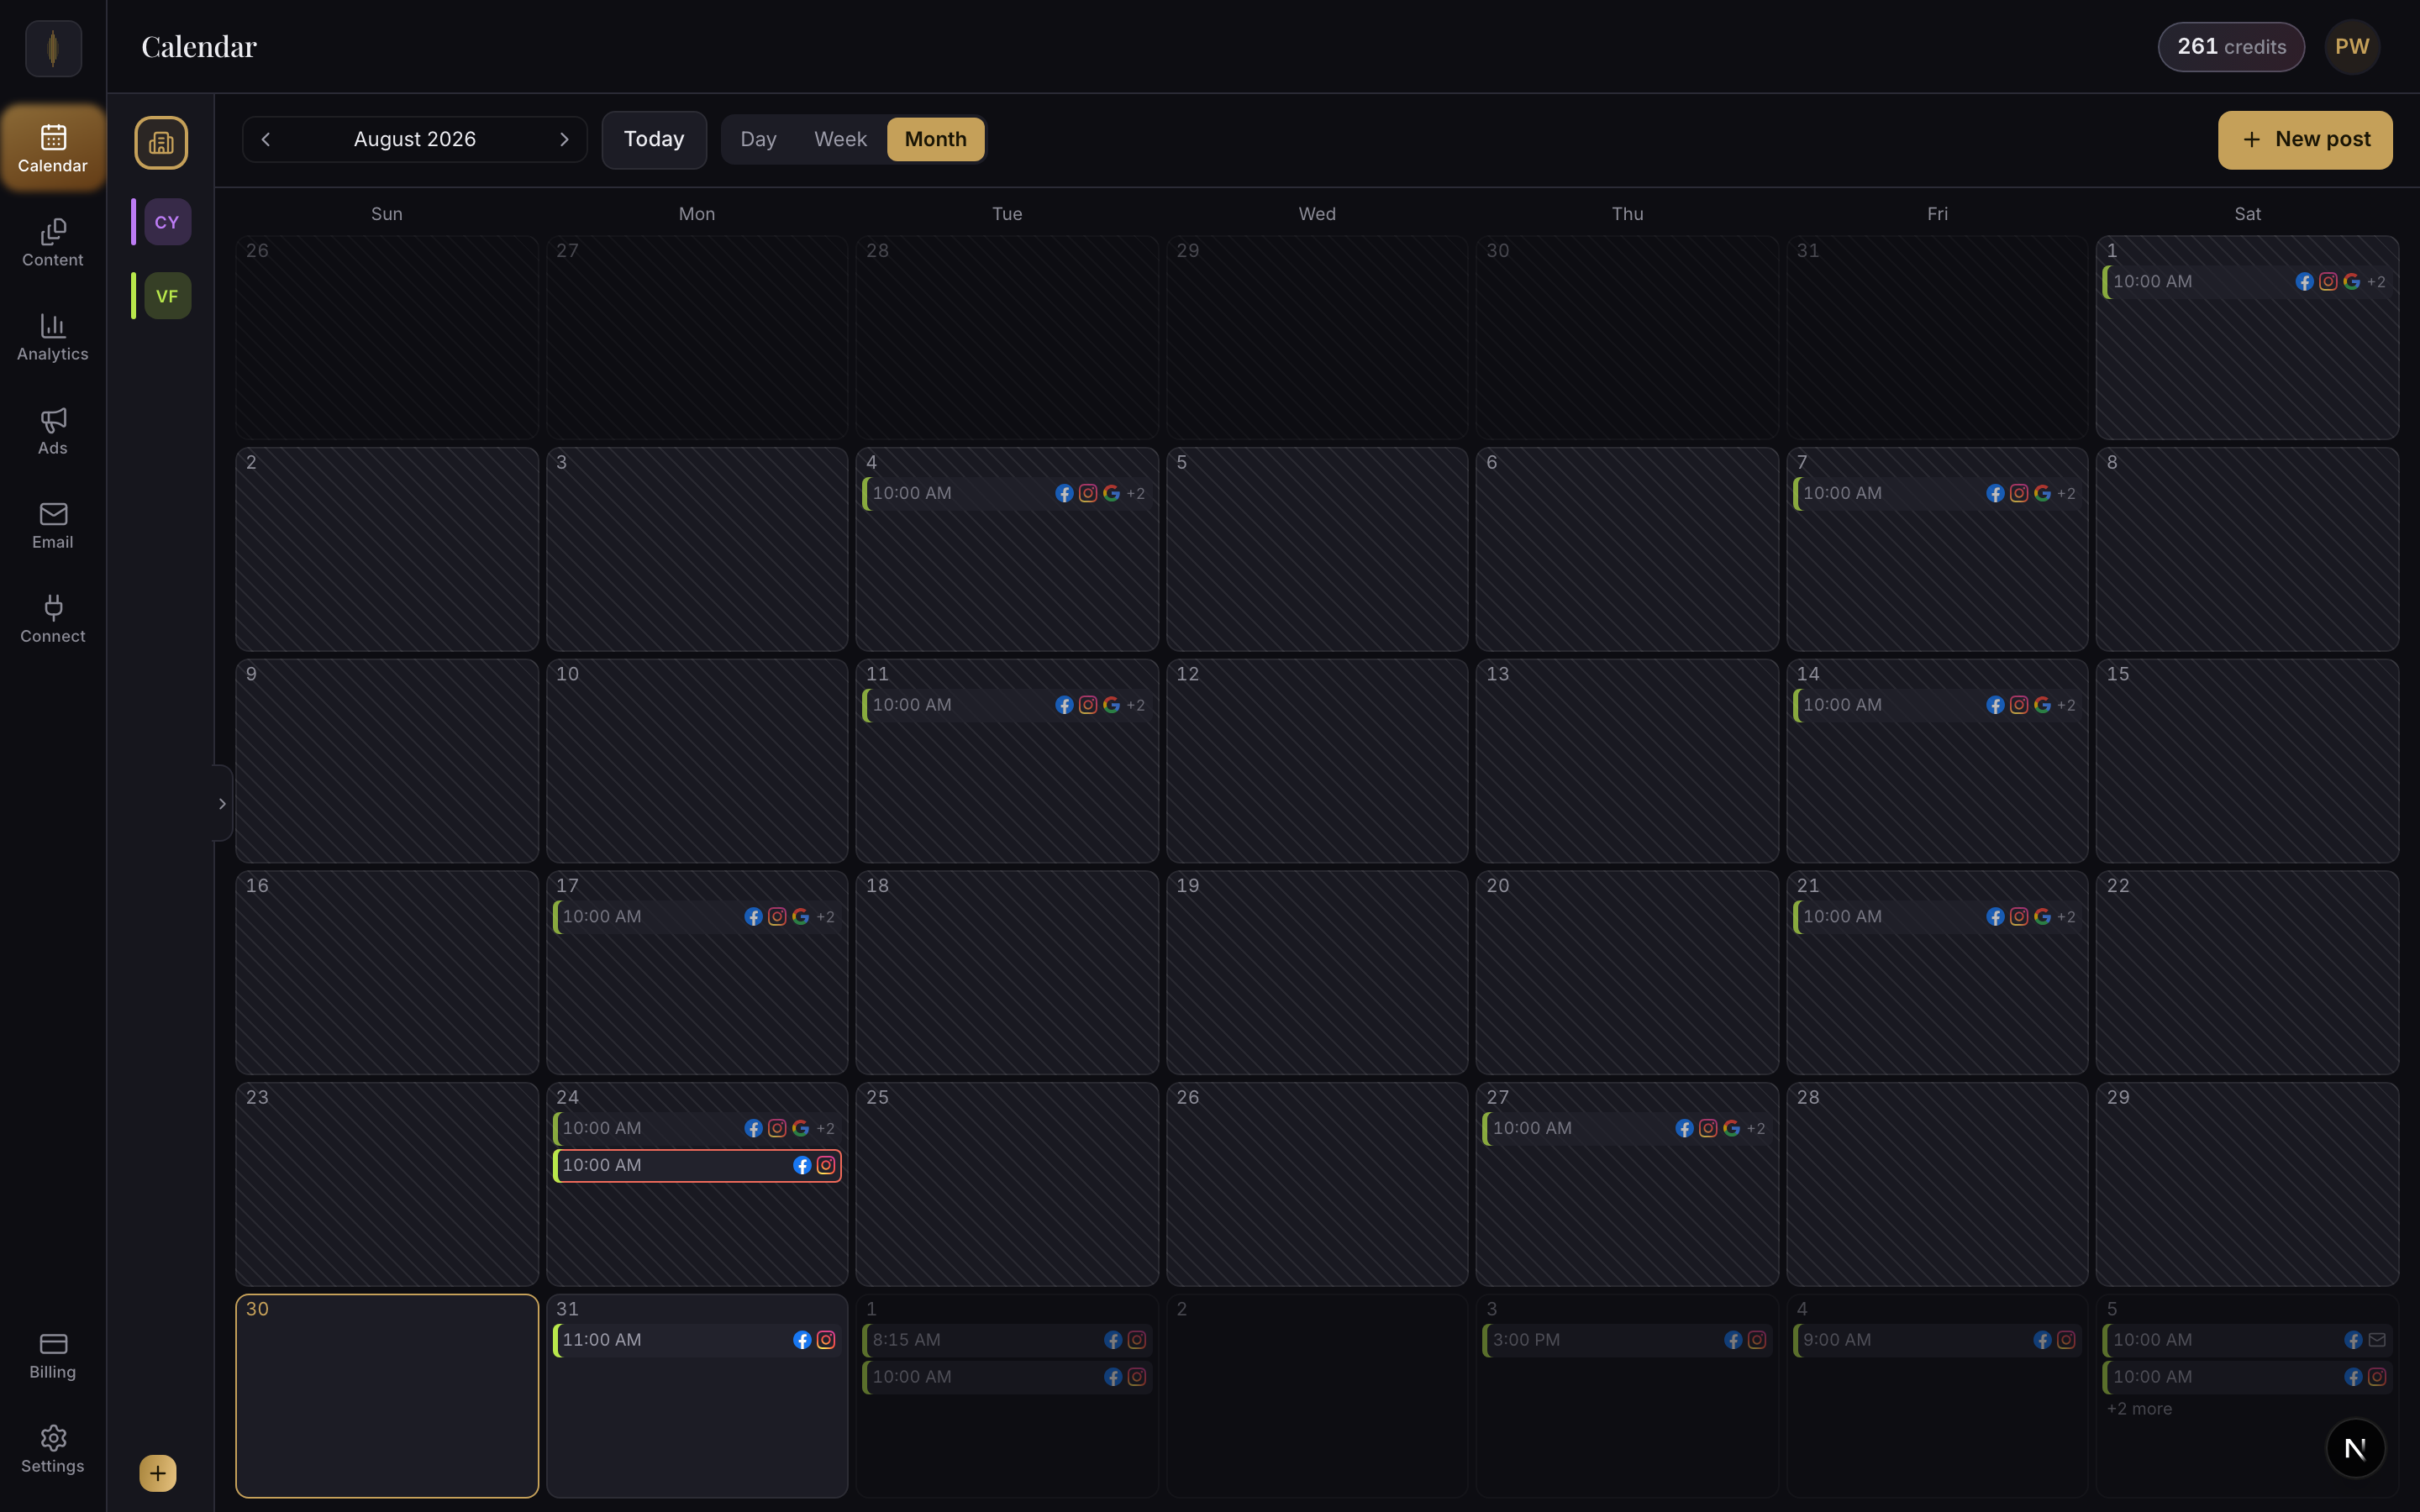Switch to Day view
The image size is (2420, 1512).
758,139
